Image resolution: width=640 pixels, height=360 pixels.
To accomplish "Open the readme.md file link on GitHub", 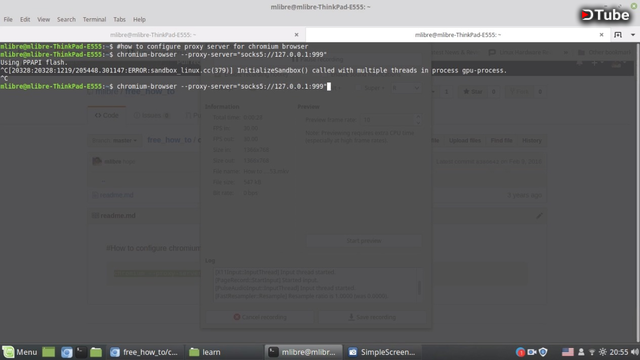I will coord(116,195).
